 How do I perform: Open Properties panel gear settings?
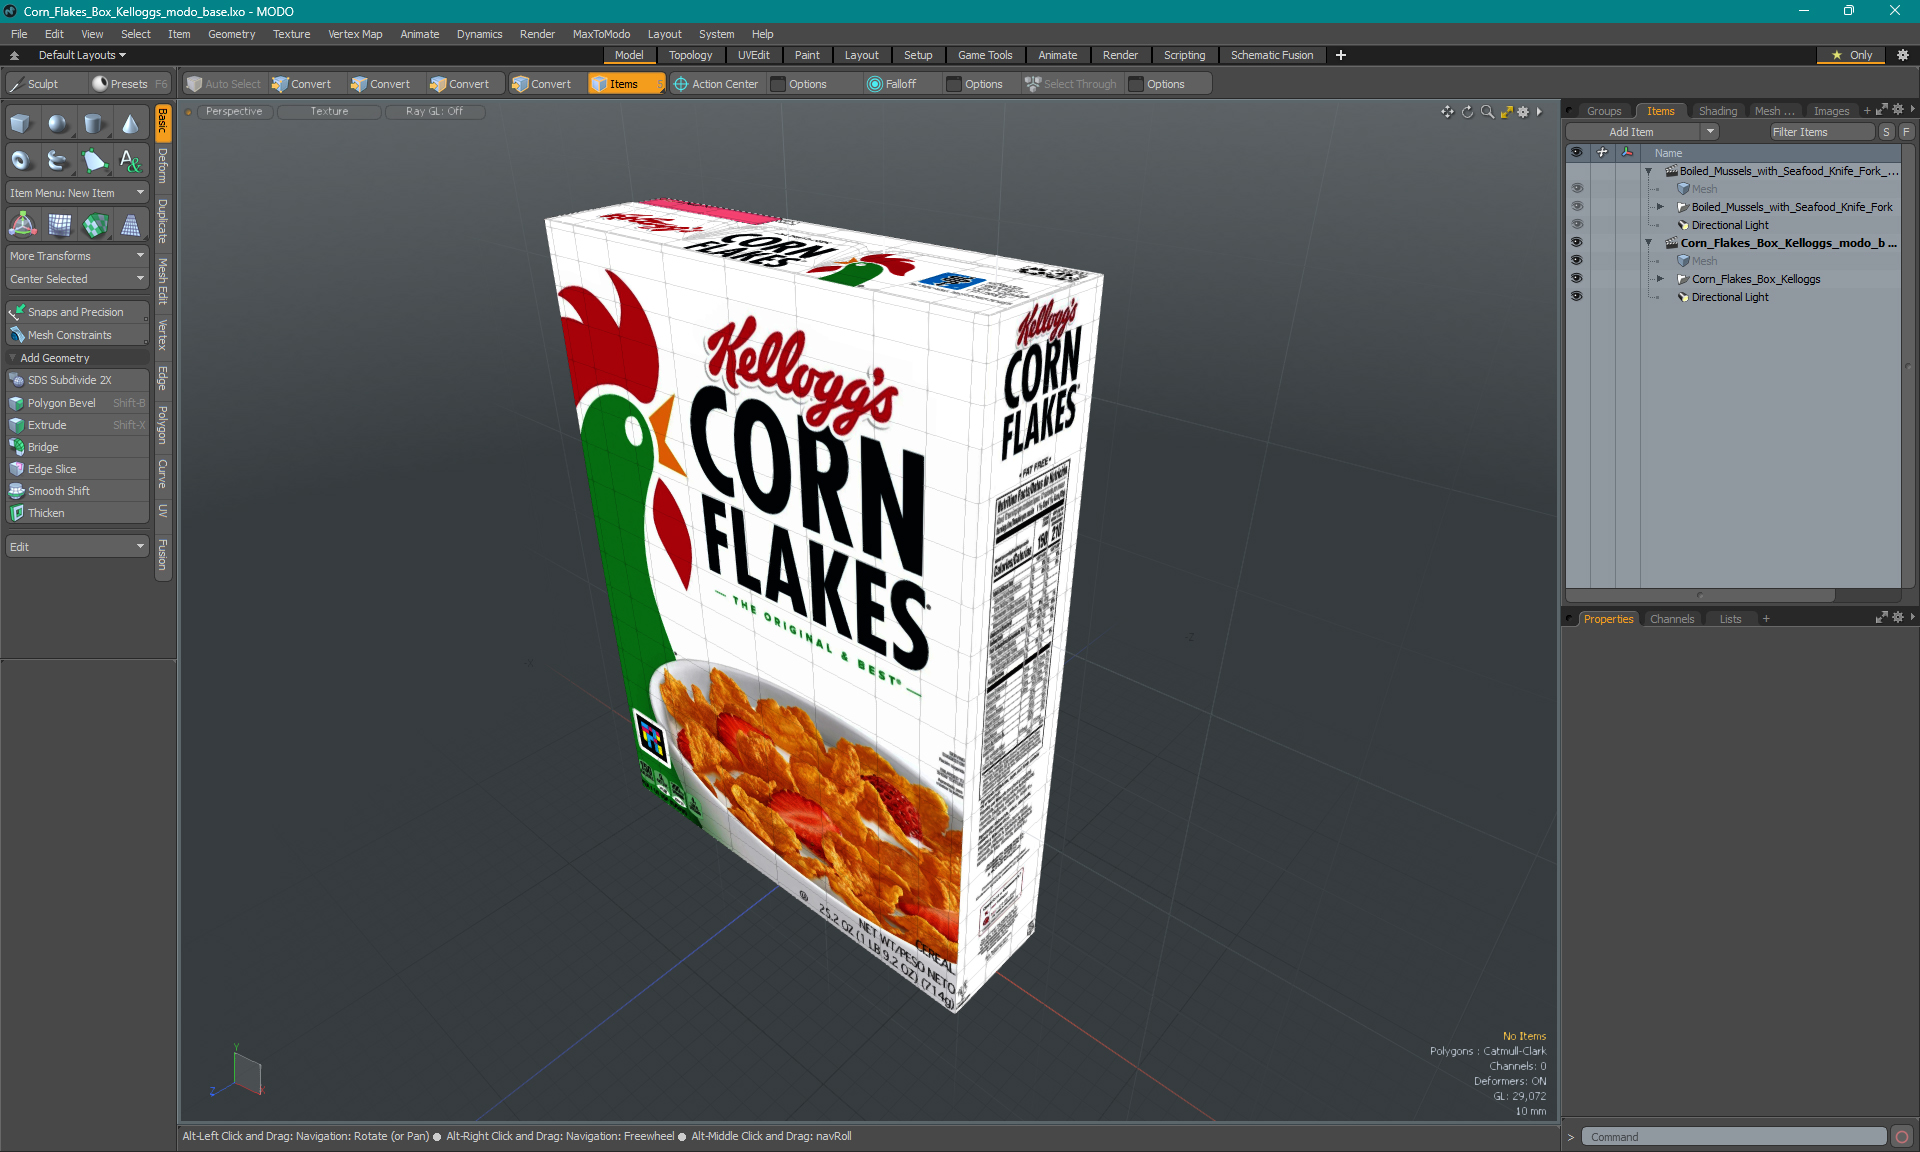pos(1898,618)
